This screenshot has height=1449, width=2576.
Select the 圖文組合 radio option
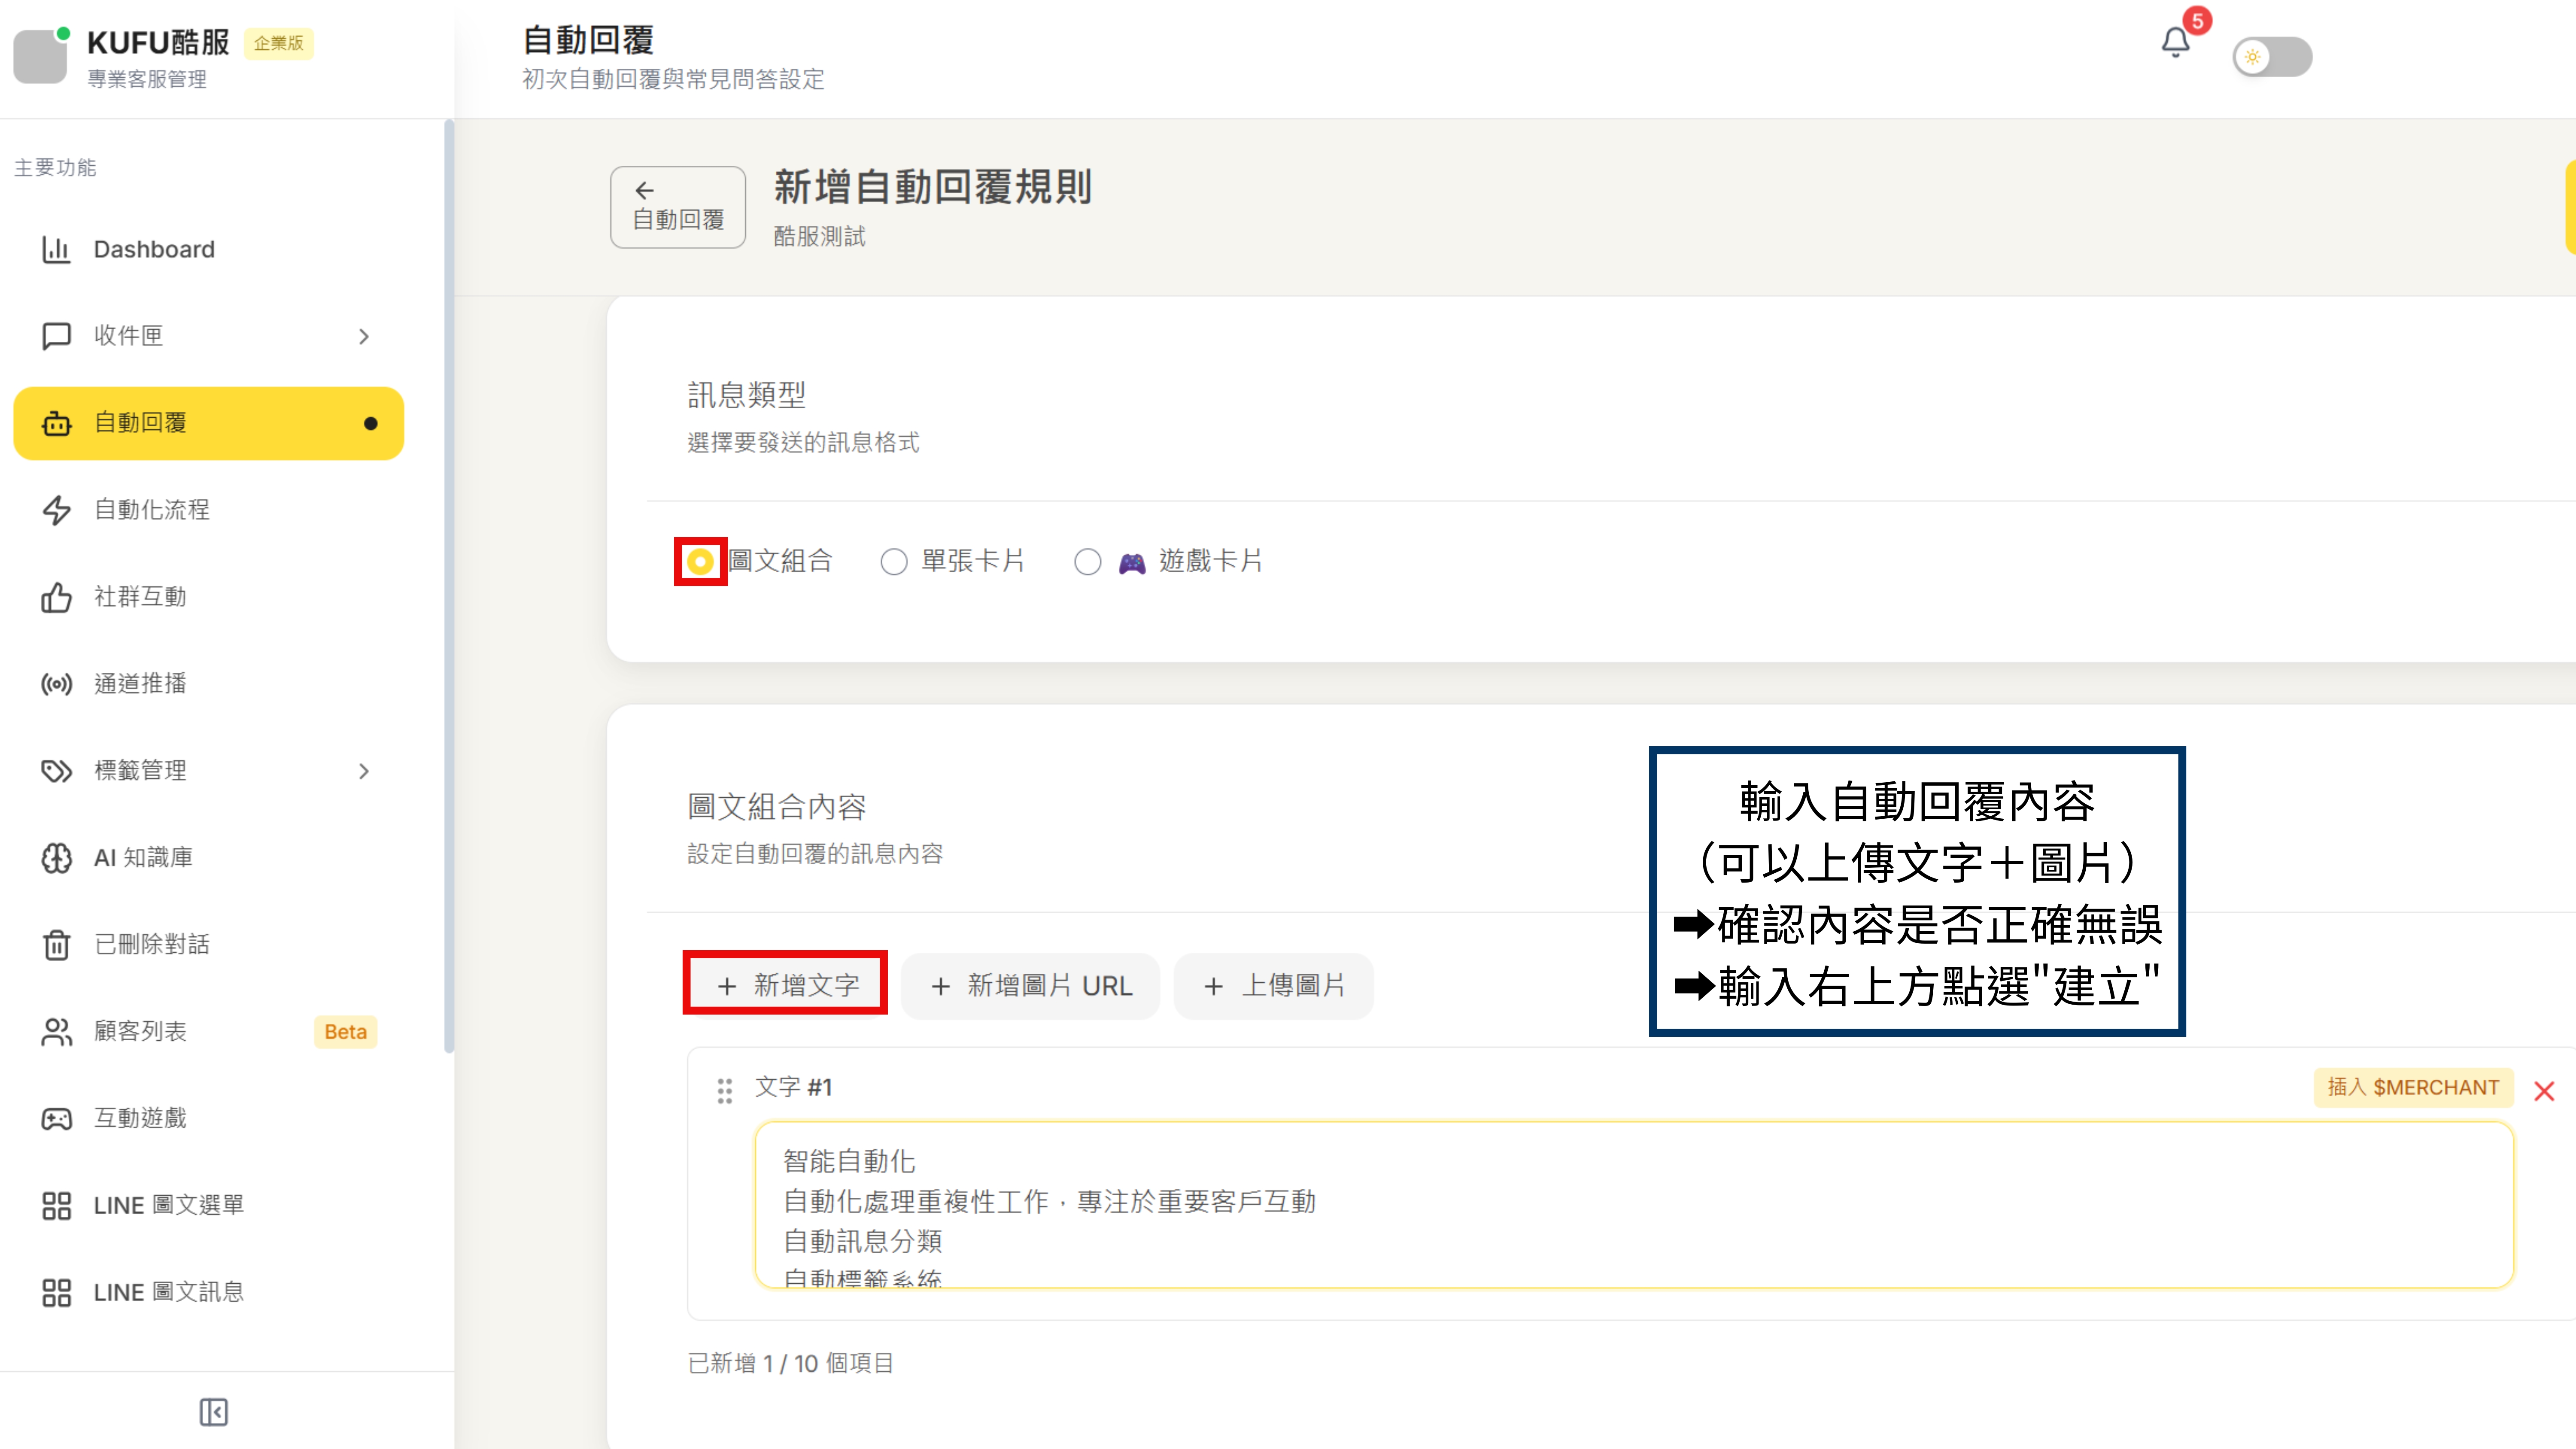700,561
